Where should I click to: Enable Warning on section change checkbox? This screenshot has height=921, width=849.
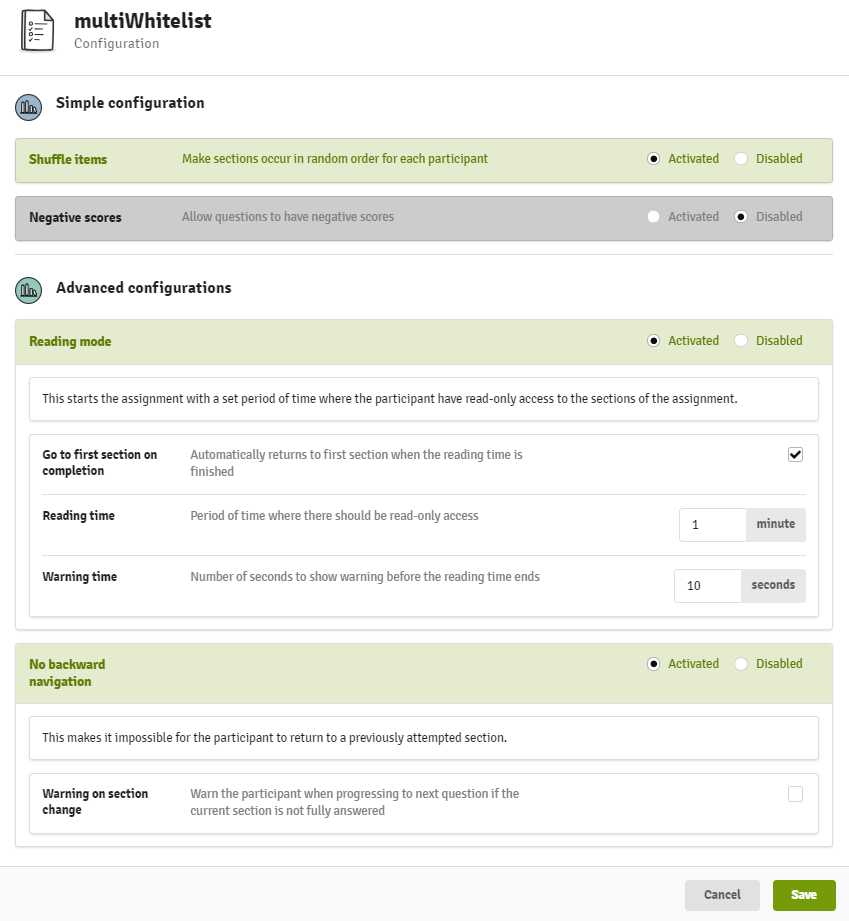tap(796, 794)
